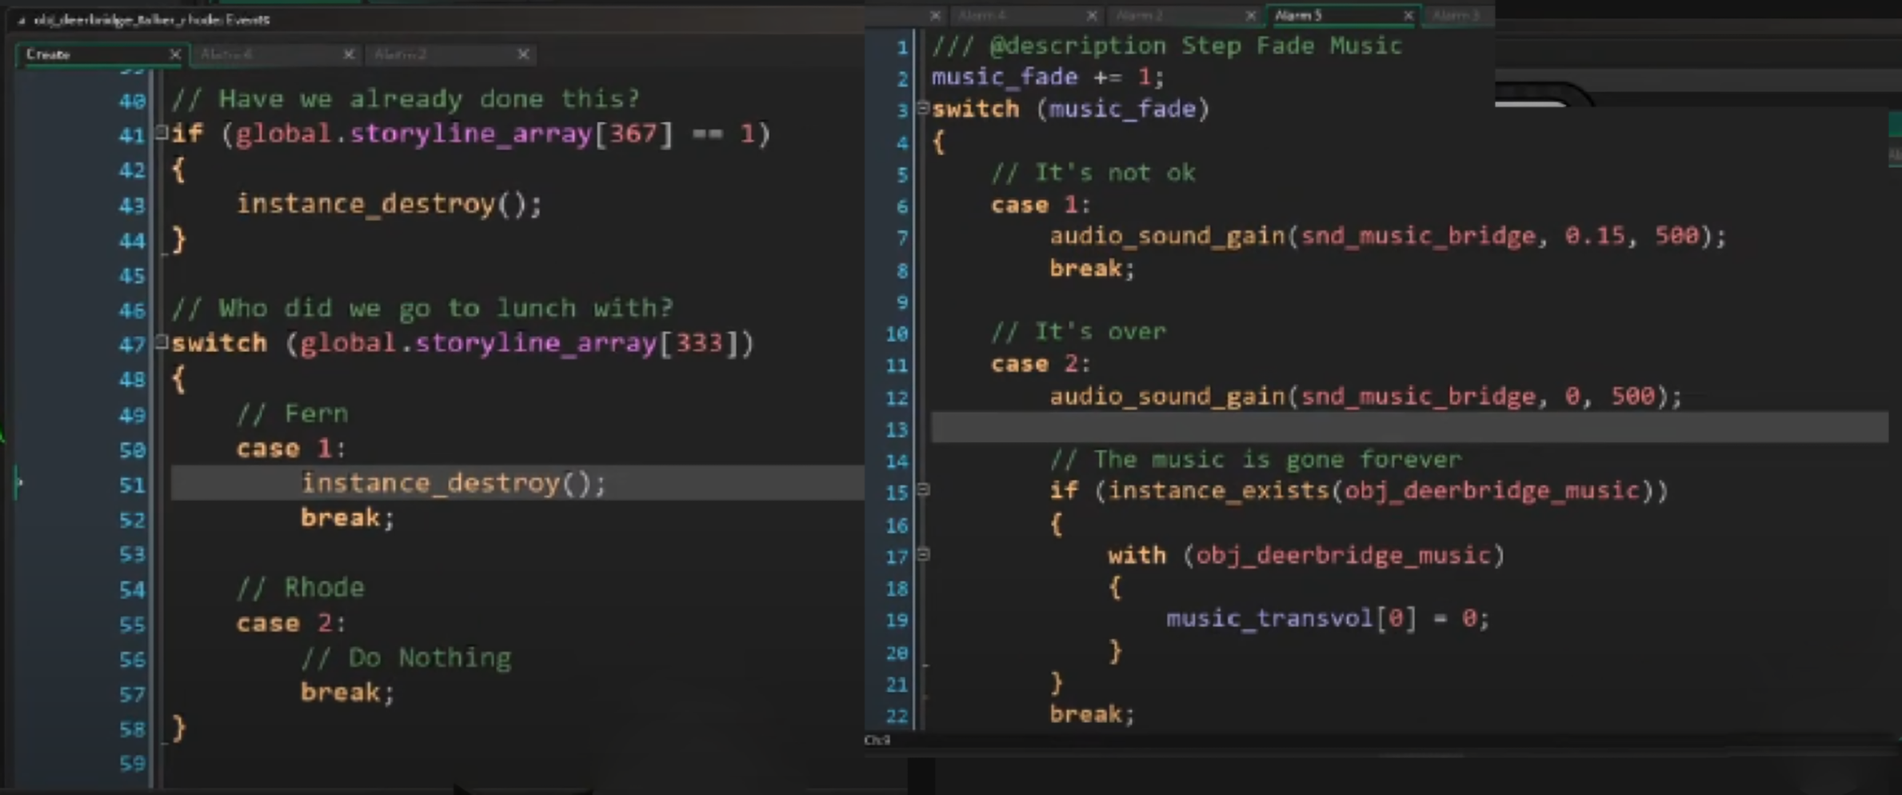
Task: Click 'break;' on line 8
Action: tap(1092, 268)
